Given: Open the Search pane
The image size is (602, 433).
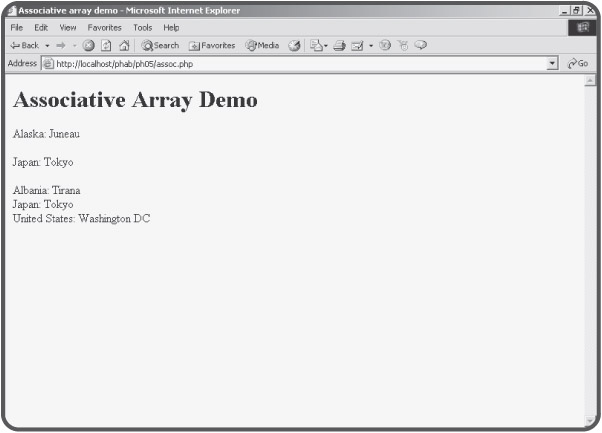Looking at the screenshot, I should (x=160, y=45).
